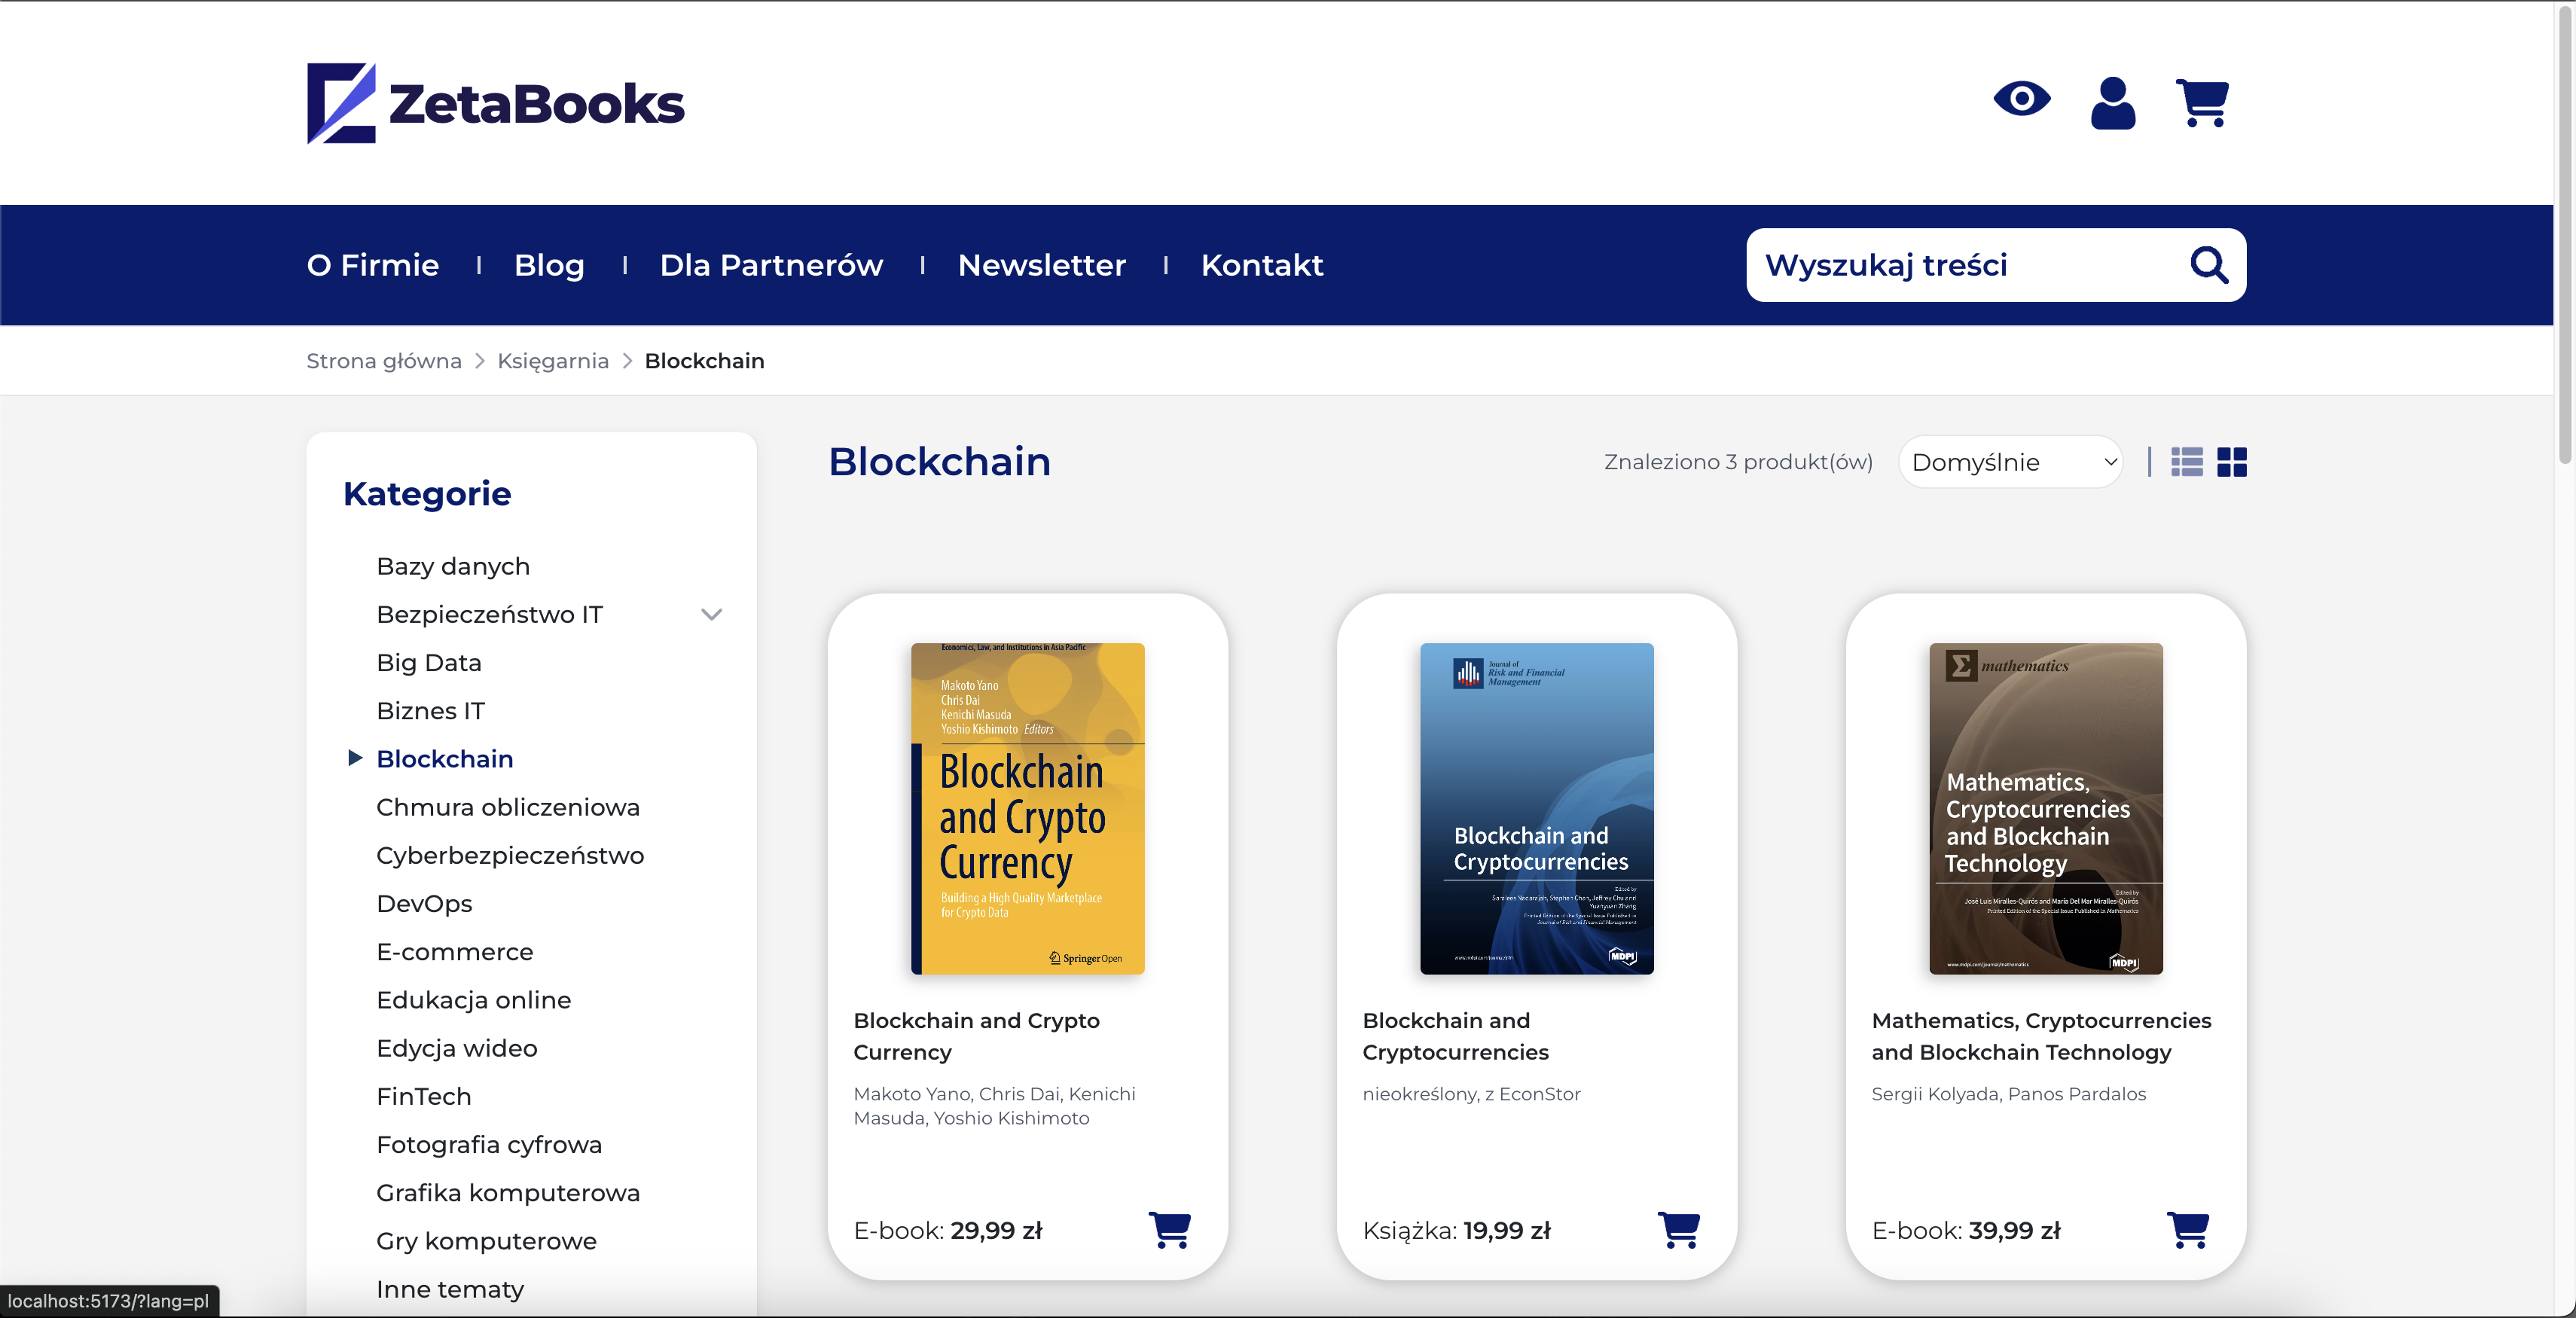2576x1318 pixels.
Task: Select Fotografia cyfrowa category
Action: tap(489, 1144)
